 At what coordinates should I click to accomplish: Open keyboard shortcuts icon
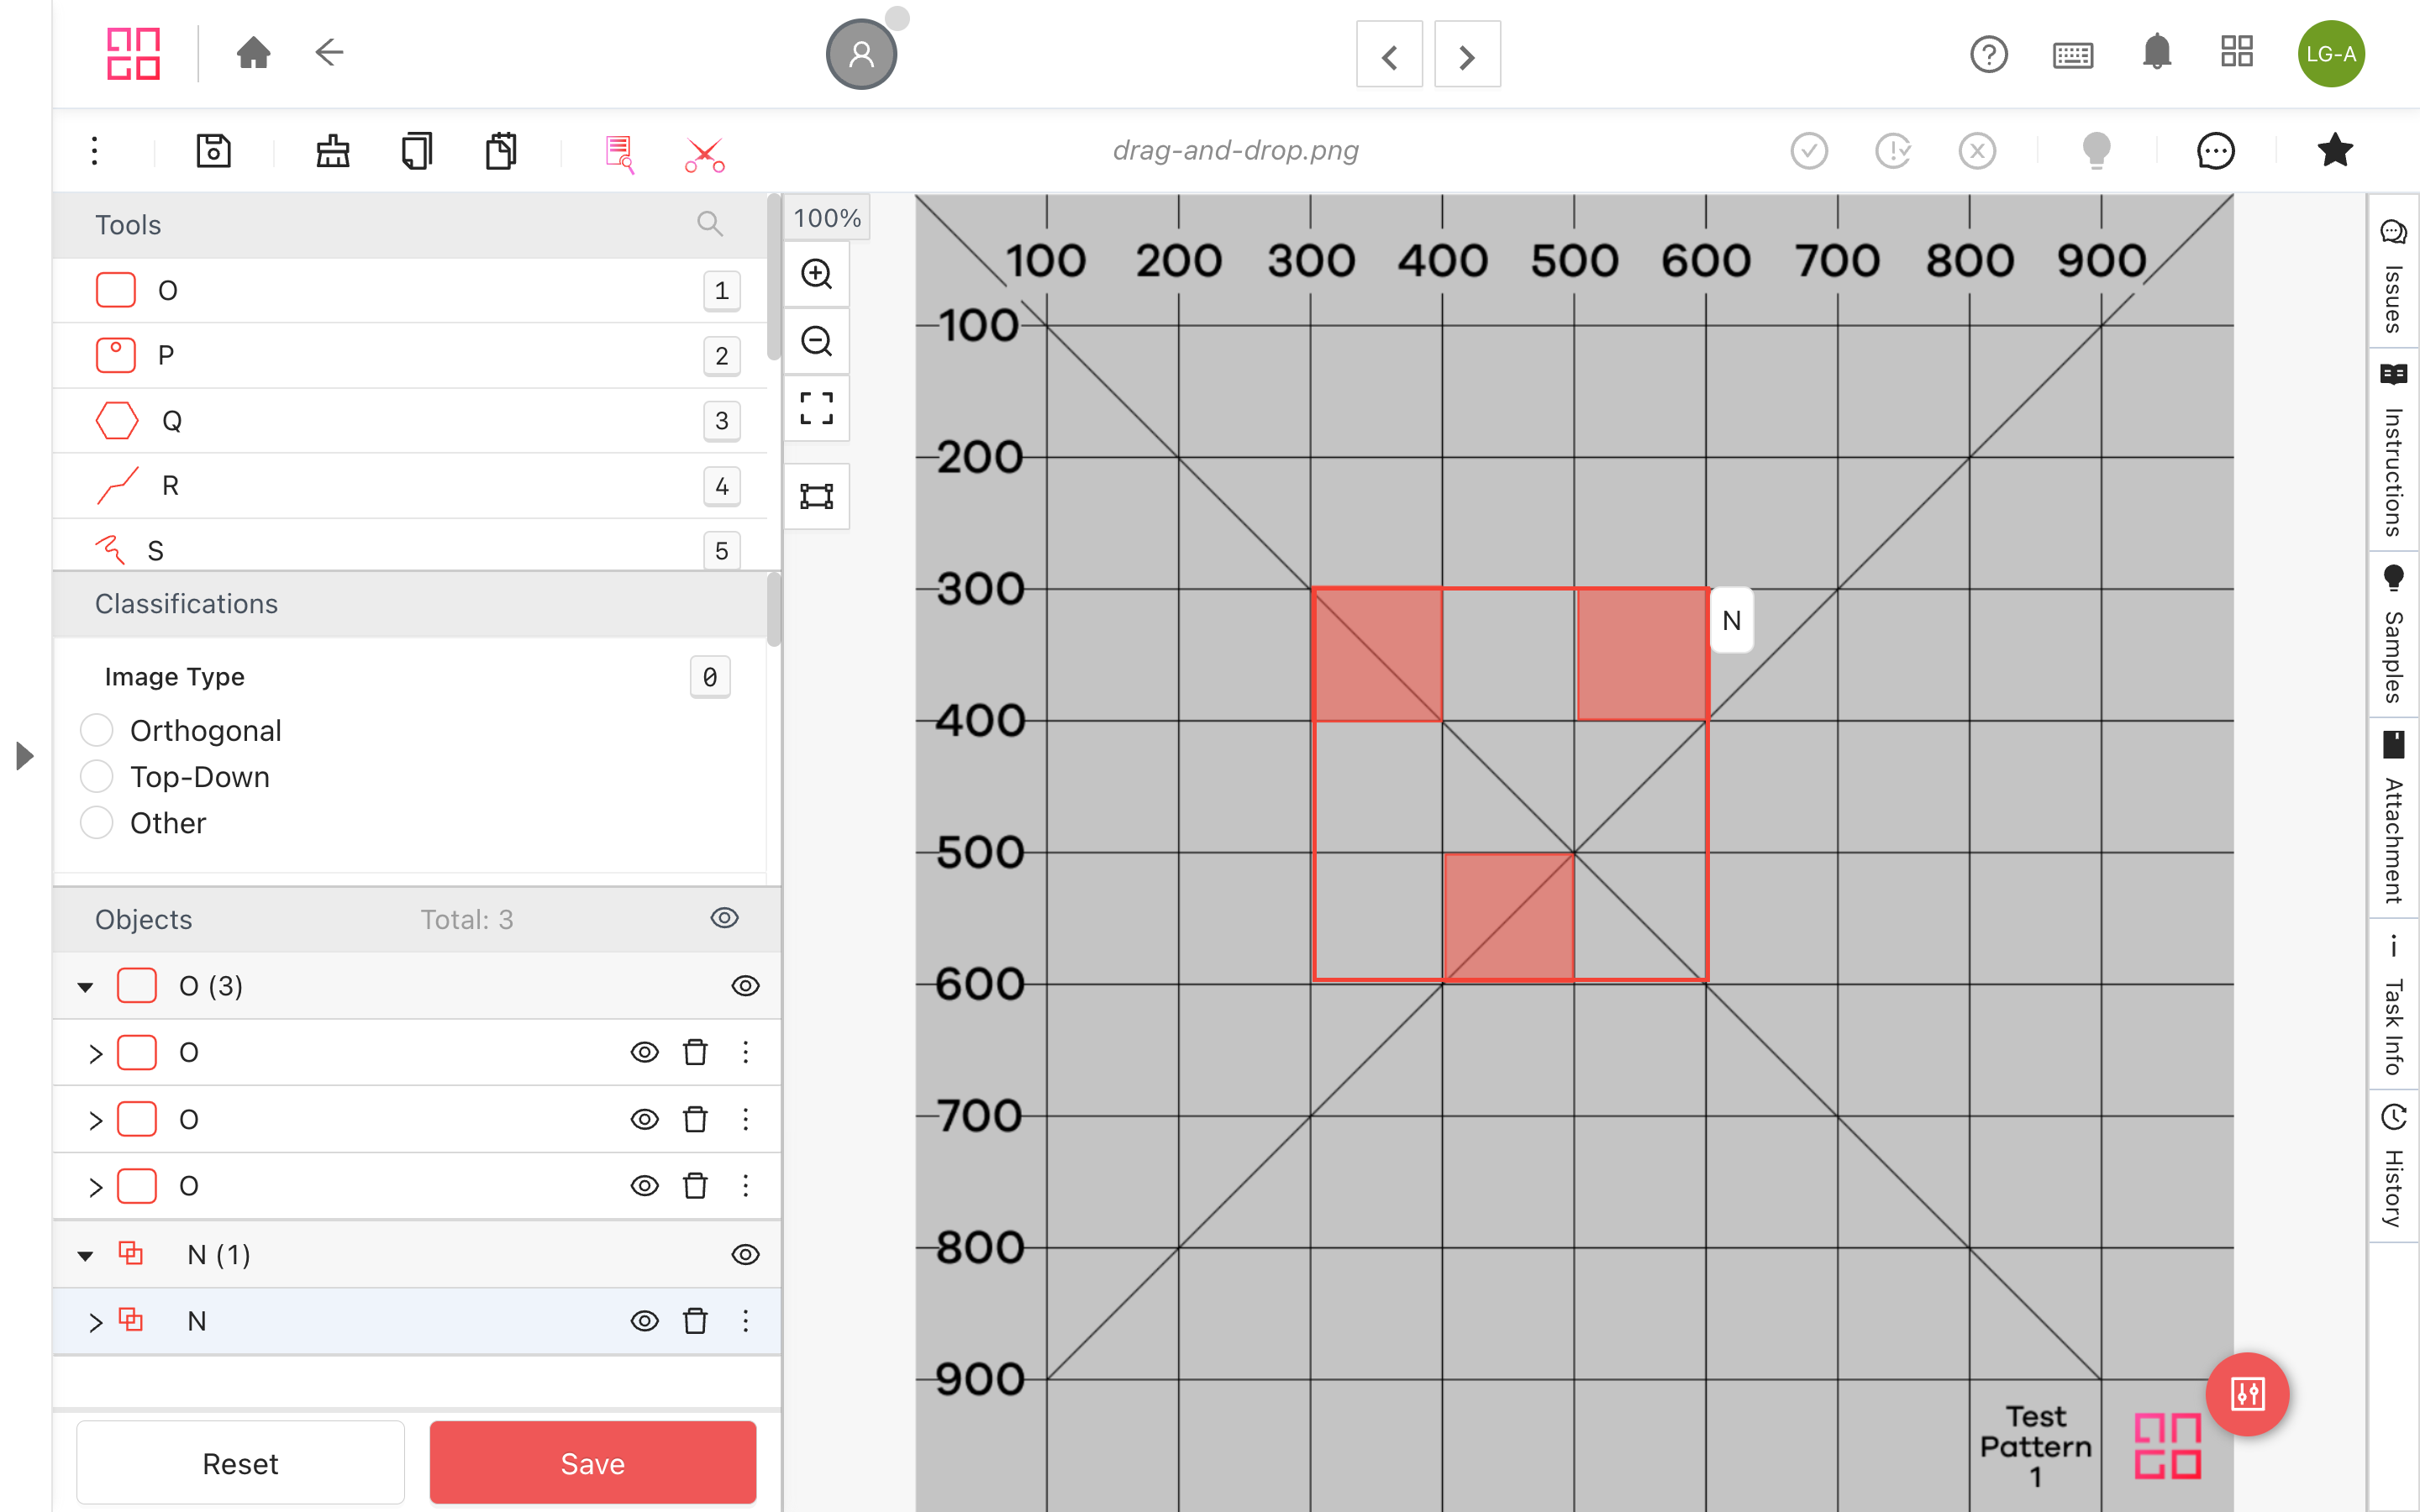(2072, 55)
